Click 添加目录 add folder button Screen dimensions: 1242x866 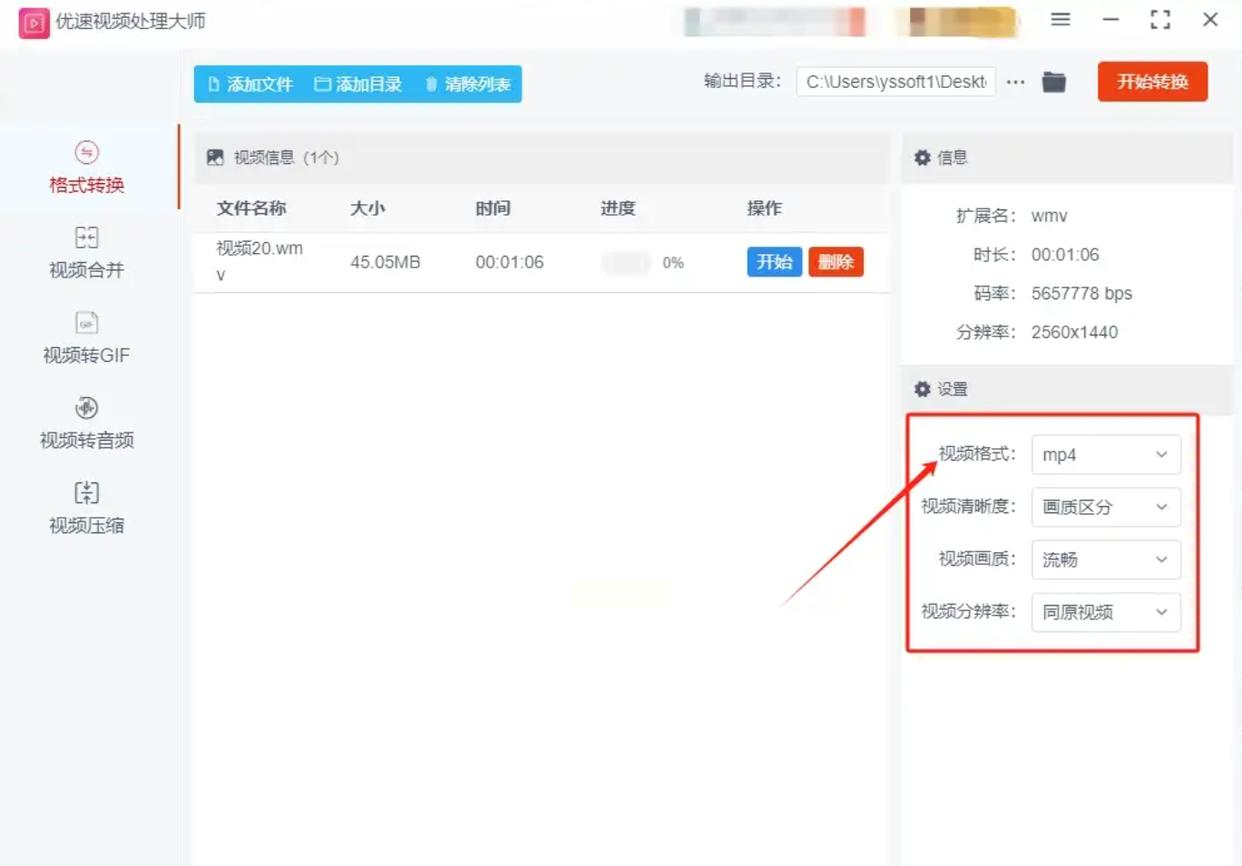pyautogui.click(x=358, y=85)
